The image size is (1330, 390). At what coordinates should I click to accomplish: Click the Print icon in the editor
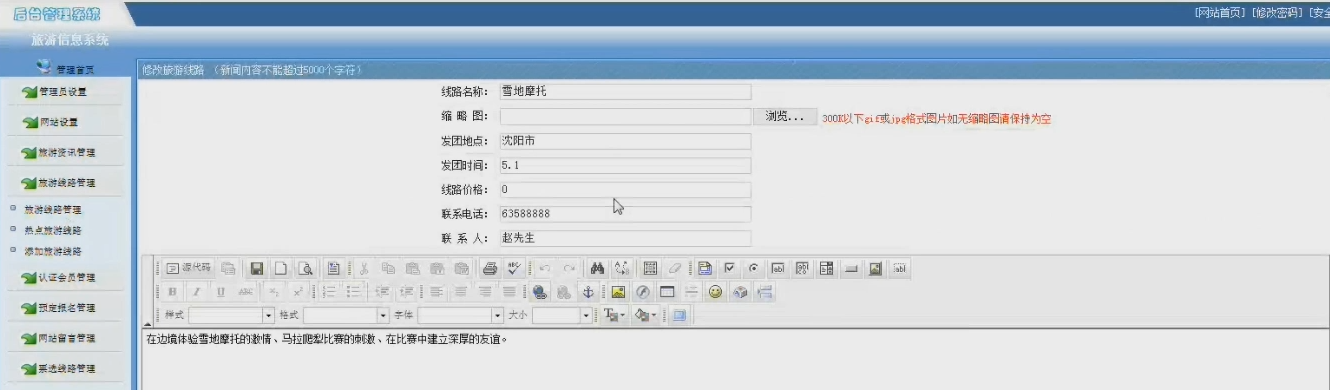tap(490, 268)
